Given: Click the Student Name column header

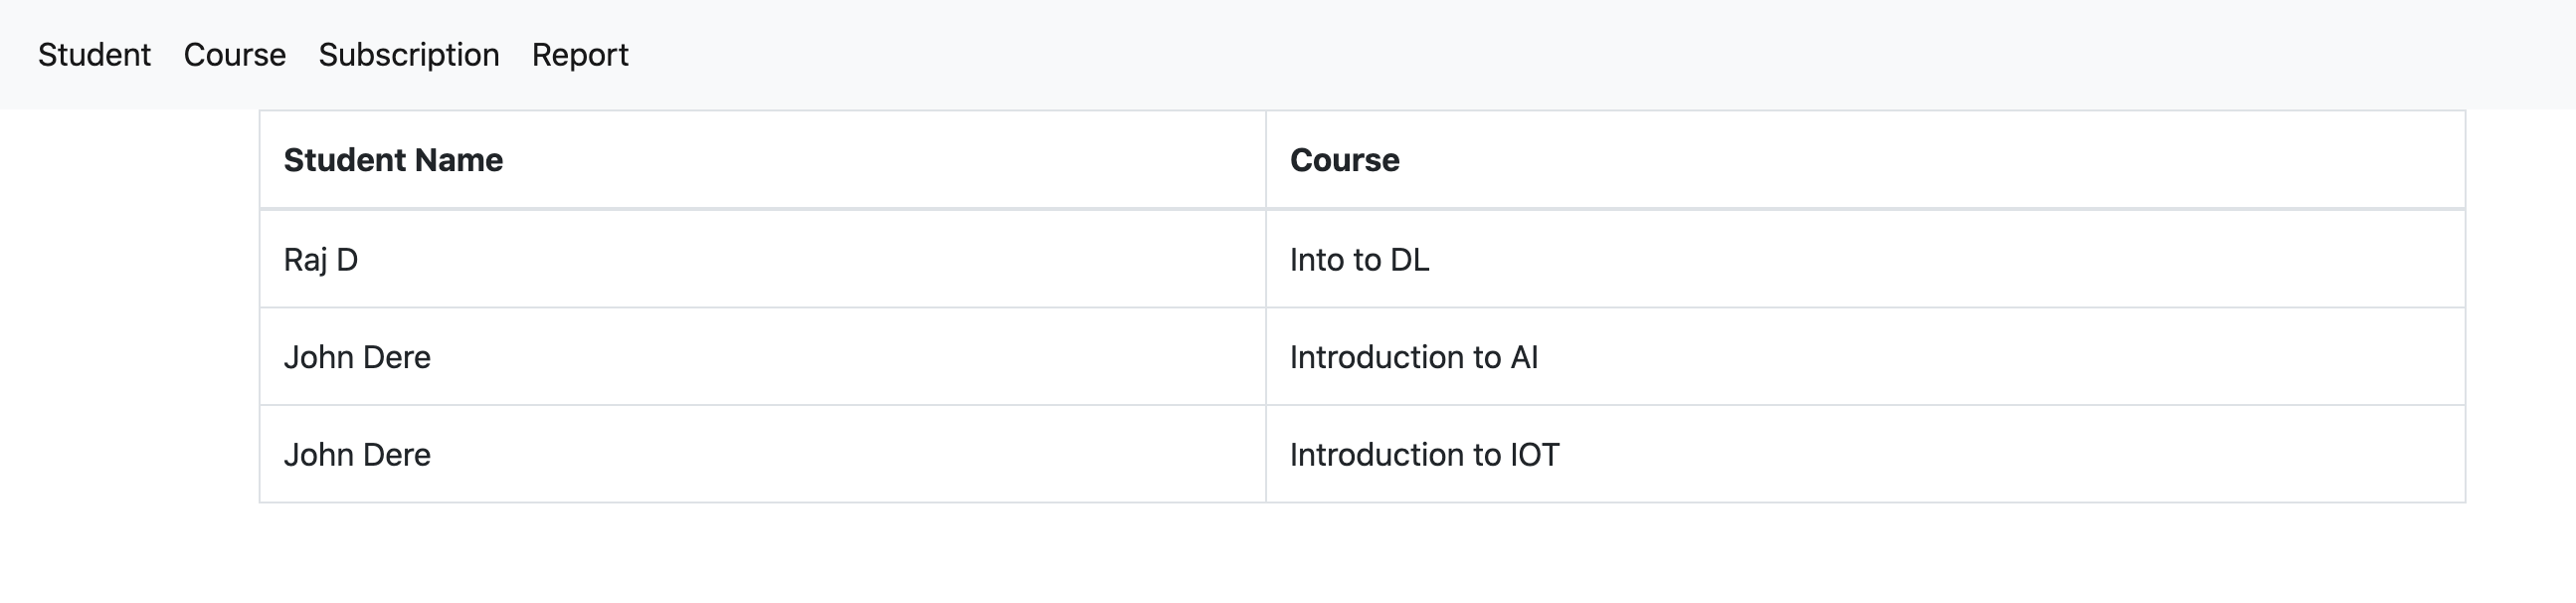Looking at the screenshot, I should point(393,160).
